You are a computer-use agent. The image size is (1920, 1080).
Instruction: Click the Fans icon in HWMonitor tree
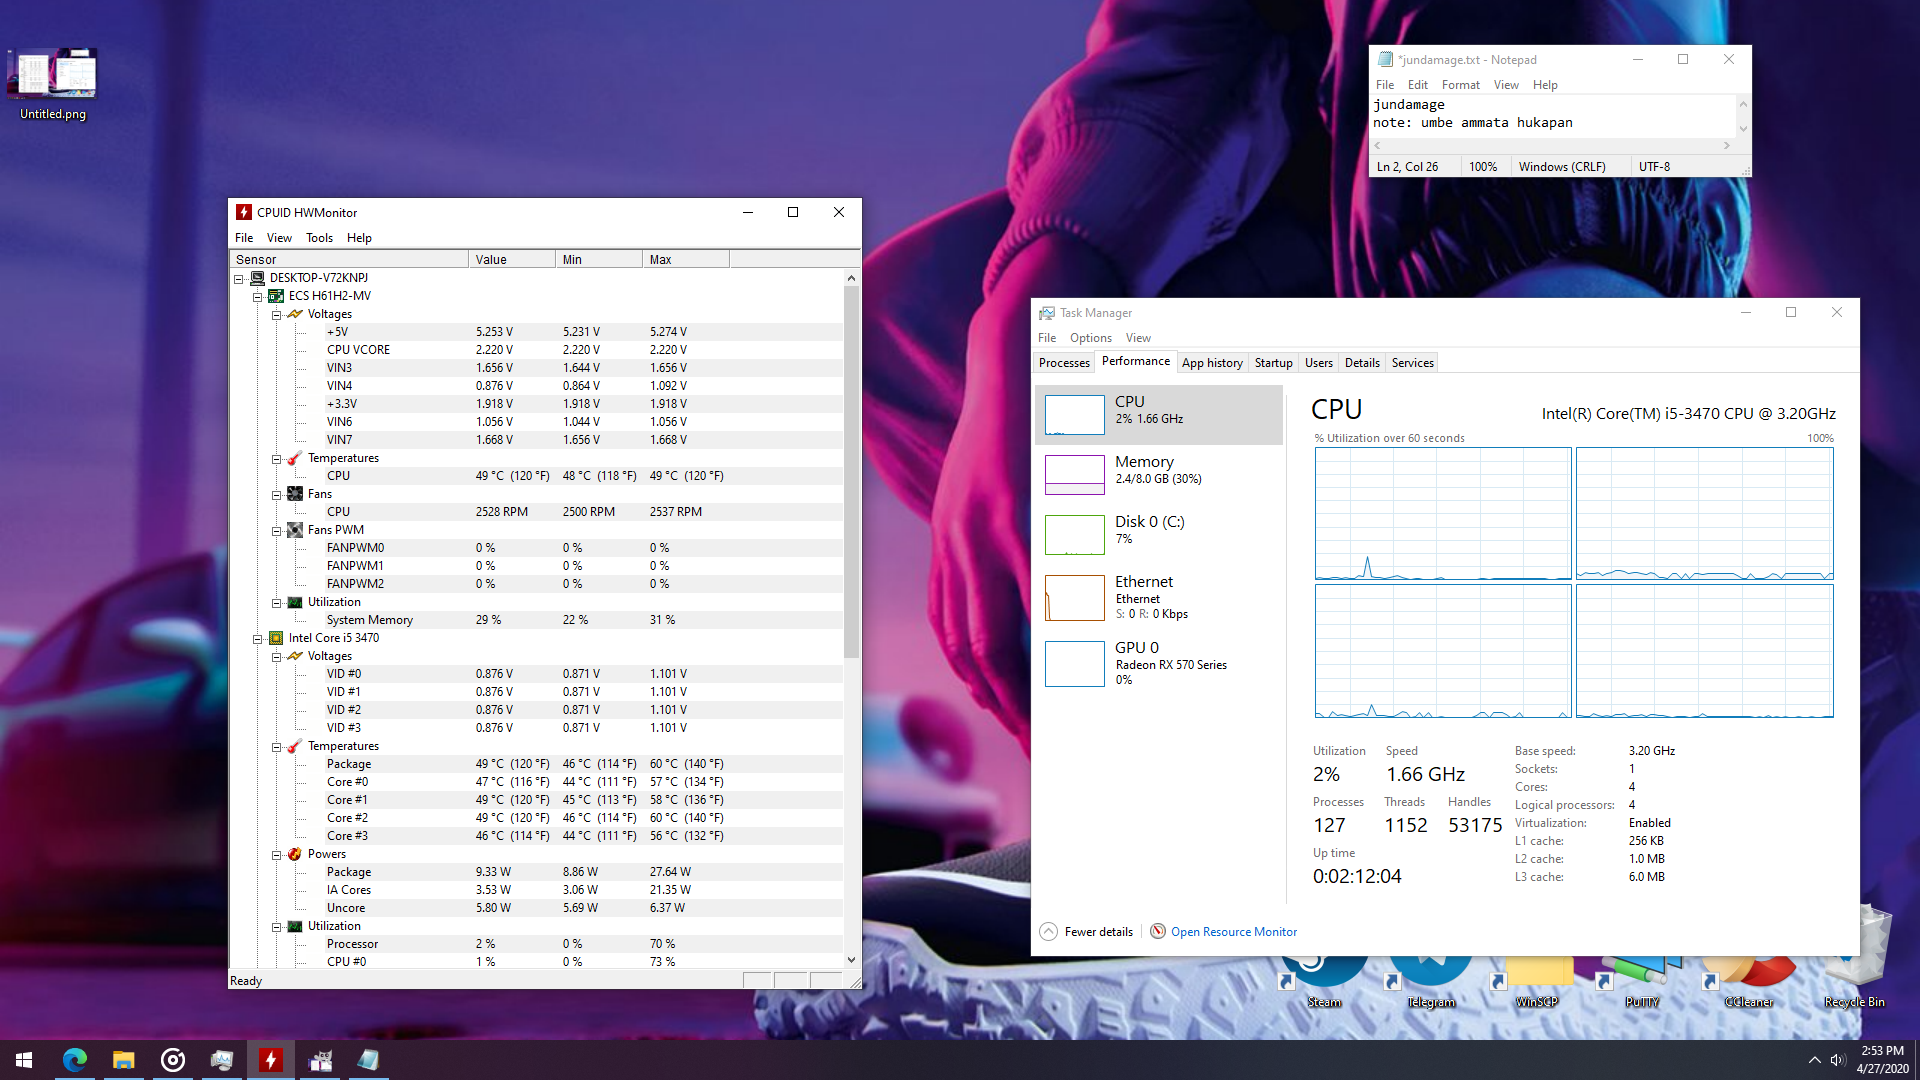[x=295, y=494]
